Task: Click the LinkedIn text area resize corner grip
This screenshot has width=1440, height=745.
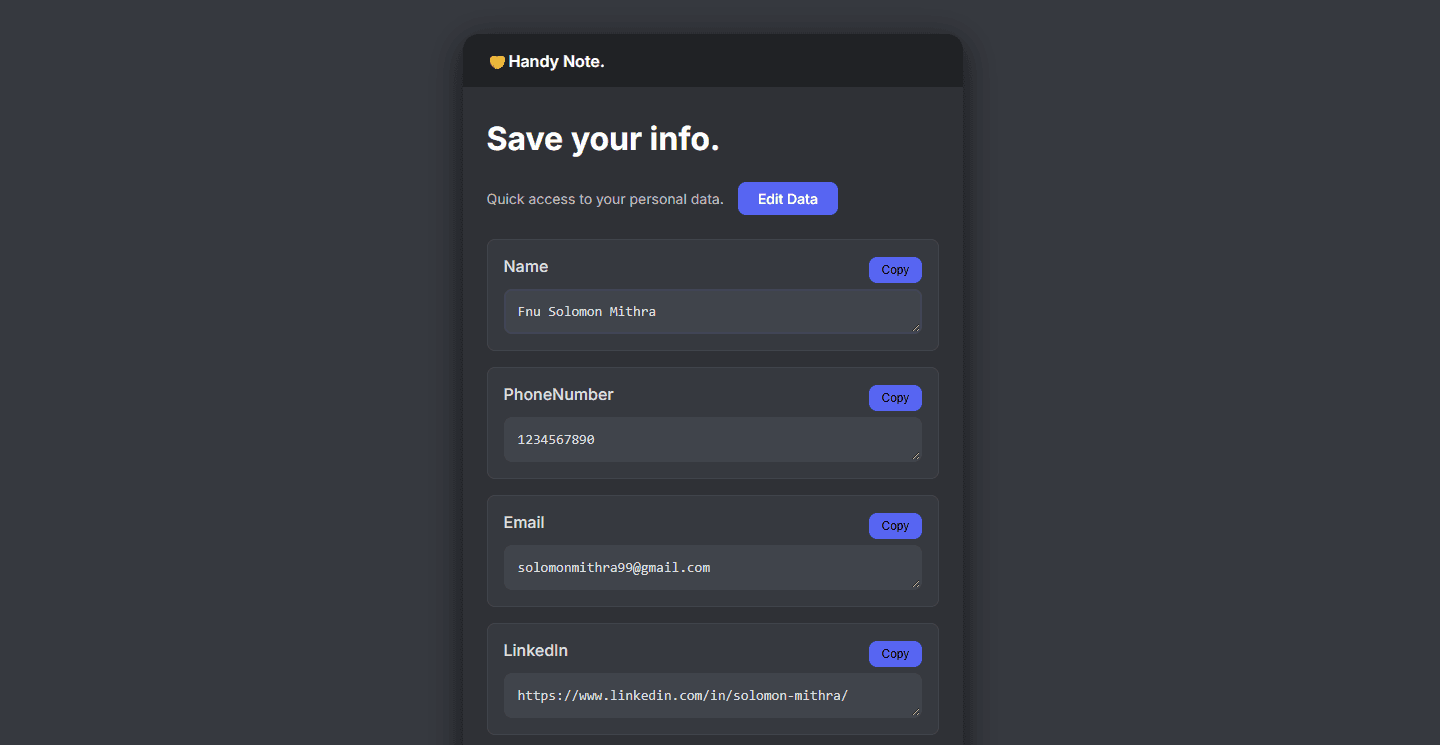Action: (x=916, y=712)
